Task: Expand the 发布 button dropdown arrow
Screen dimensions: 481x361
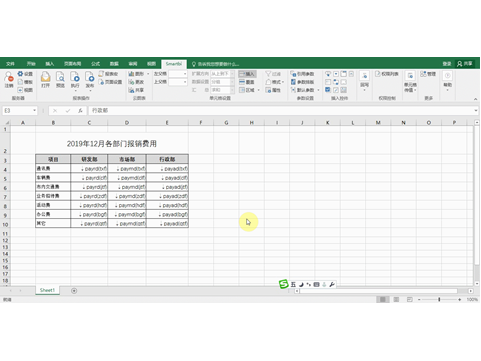Action: pyautogui.click(x=90, y=91)
